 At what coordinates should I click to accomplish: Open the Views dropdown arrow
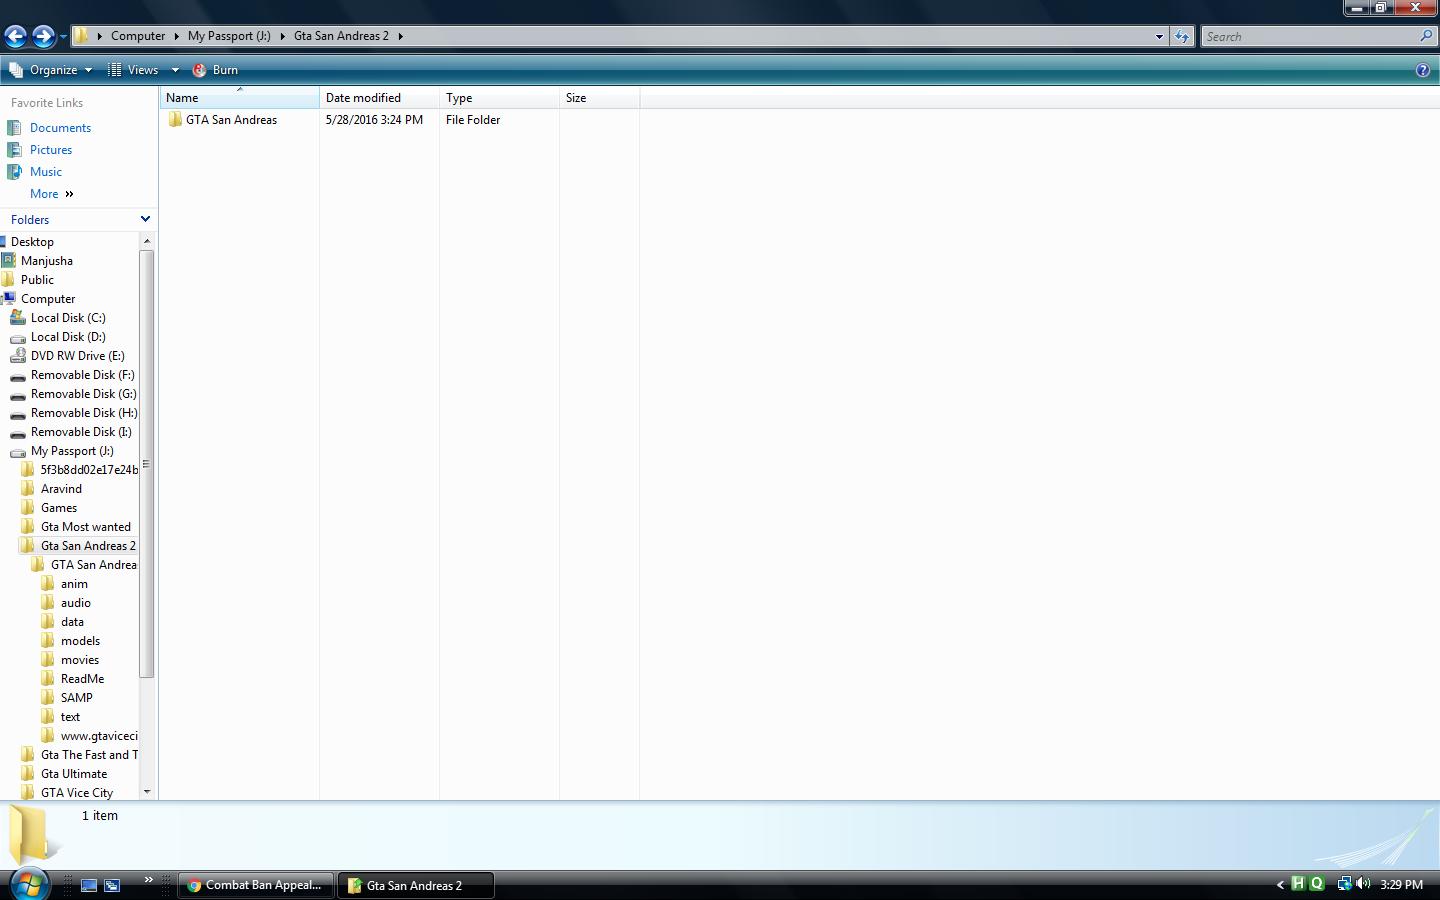click(174, 70)
